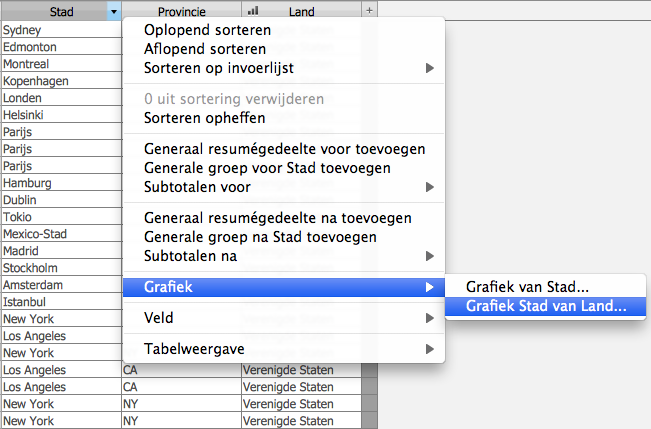The height and width of the screenshot is (429, 651).
Task: Click the Stockholm cell
Action: pos(61,268)
